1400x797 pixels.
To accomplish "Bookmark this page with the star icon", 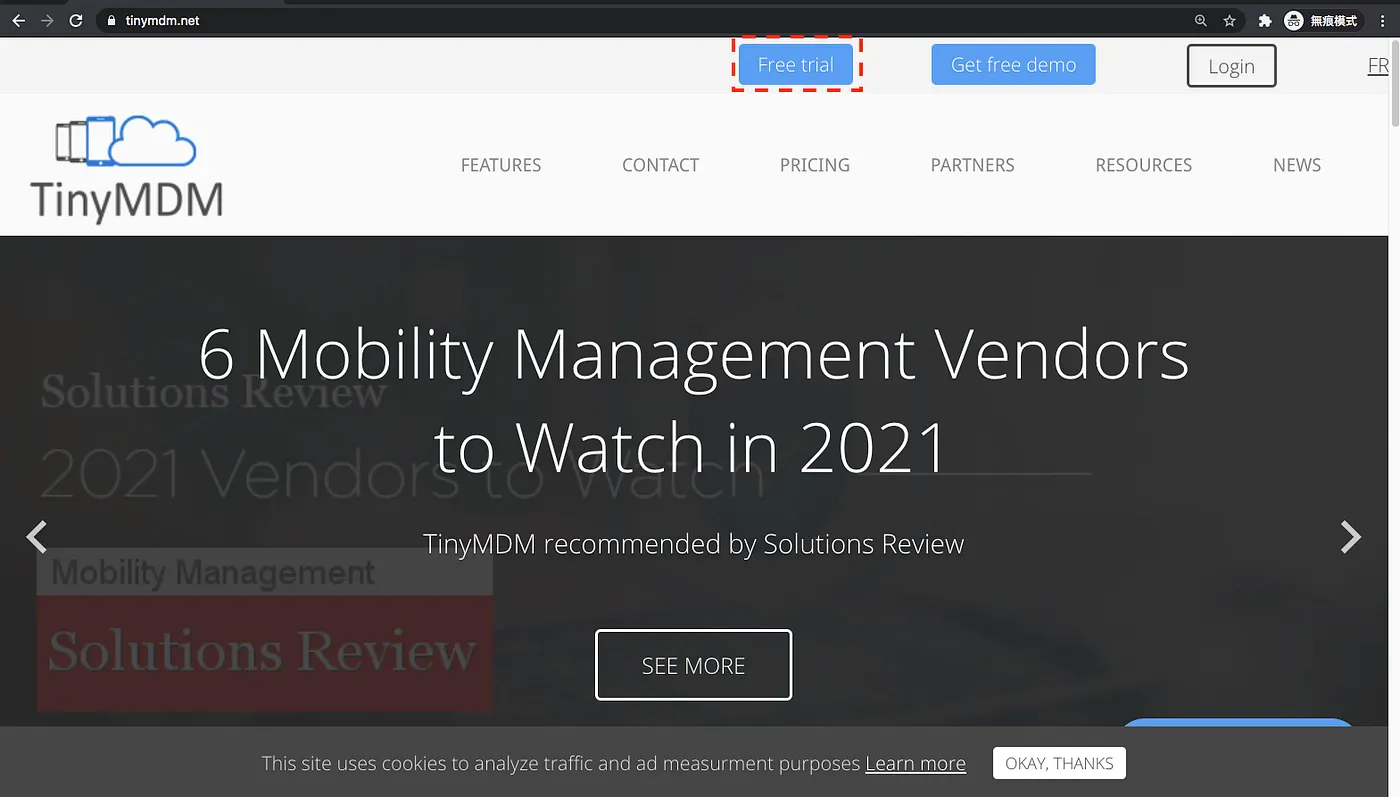I will (1230, 20).
